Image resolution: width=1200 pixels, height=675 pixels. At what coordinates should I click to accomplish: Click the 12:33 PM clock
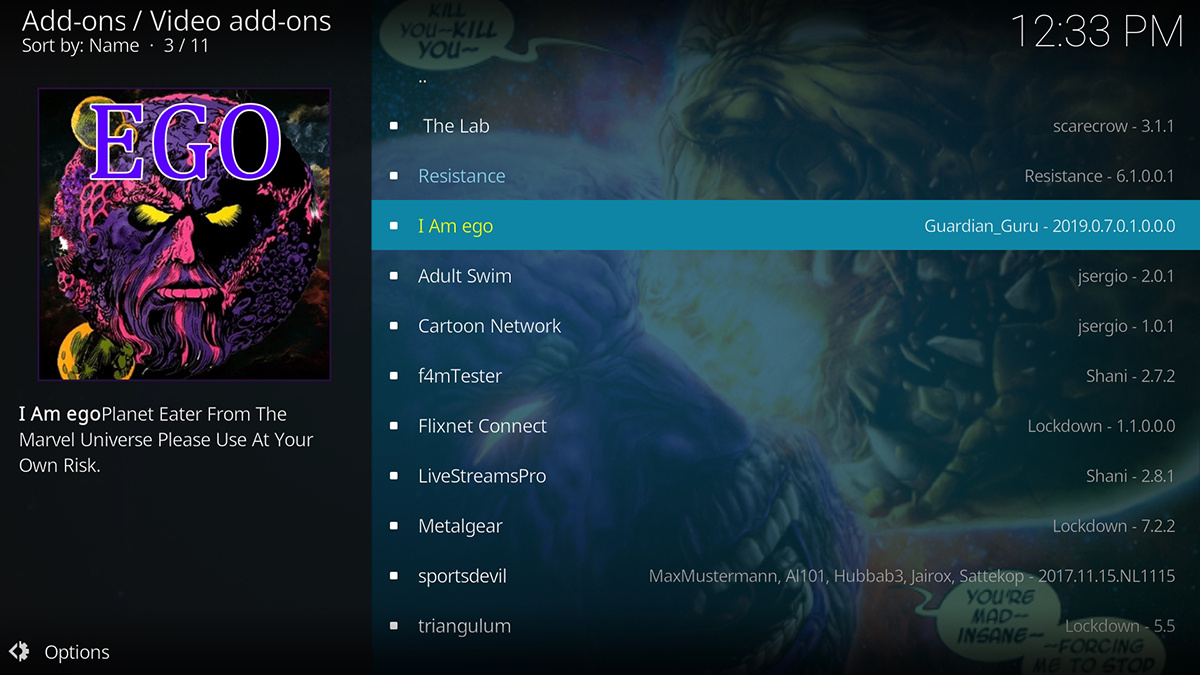(x=1097, y=31)
